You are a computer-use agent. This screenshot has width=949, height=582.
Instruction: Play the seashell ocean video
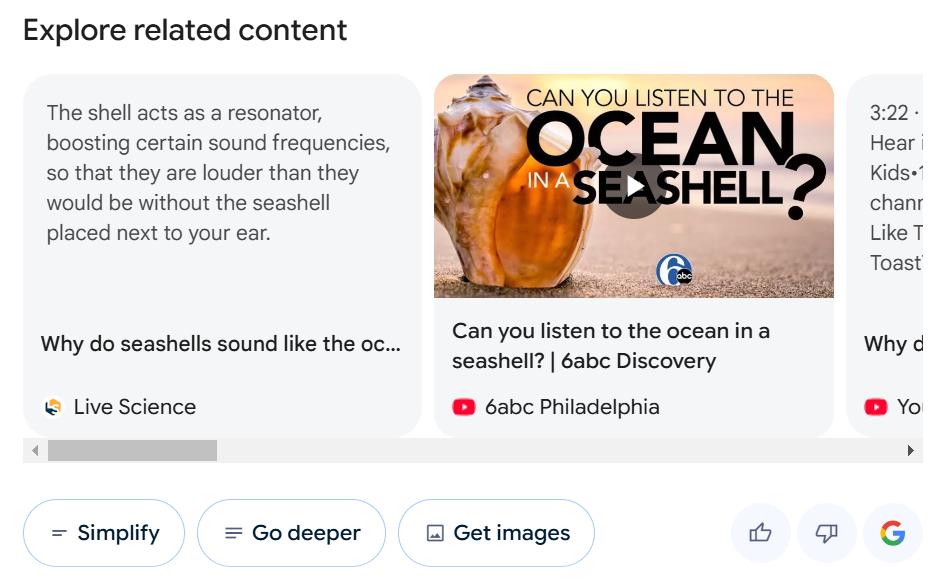point(634,187)
